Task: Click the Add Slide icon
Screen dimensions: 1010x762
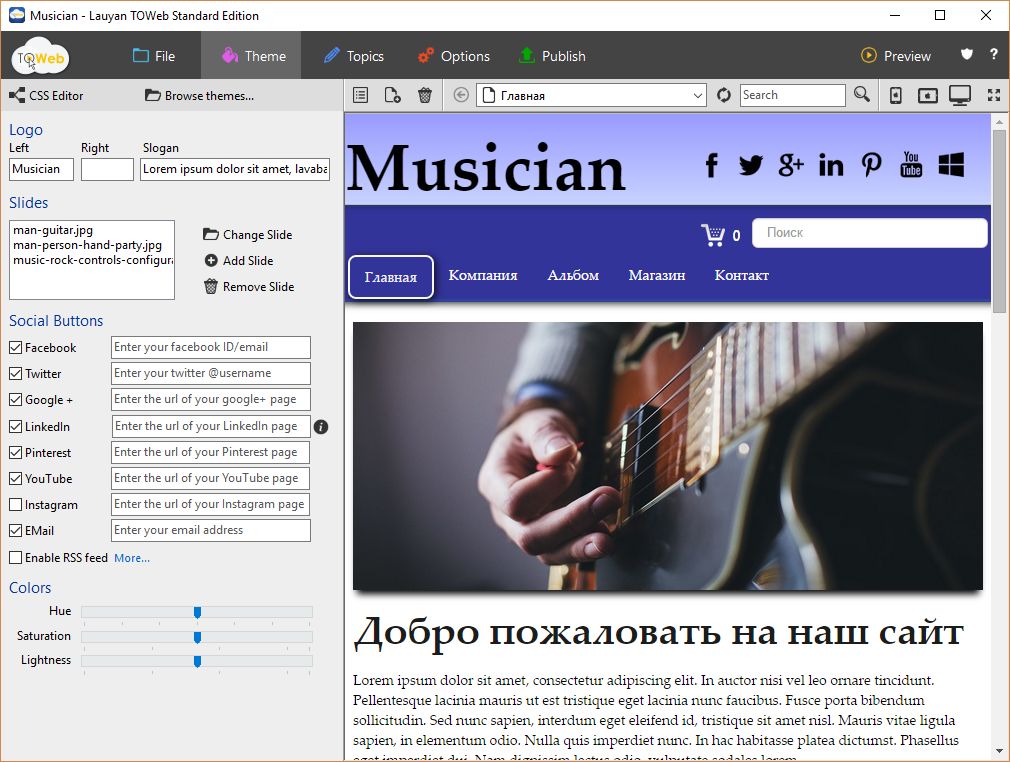Action: [209, 260]
